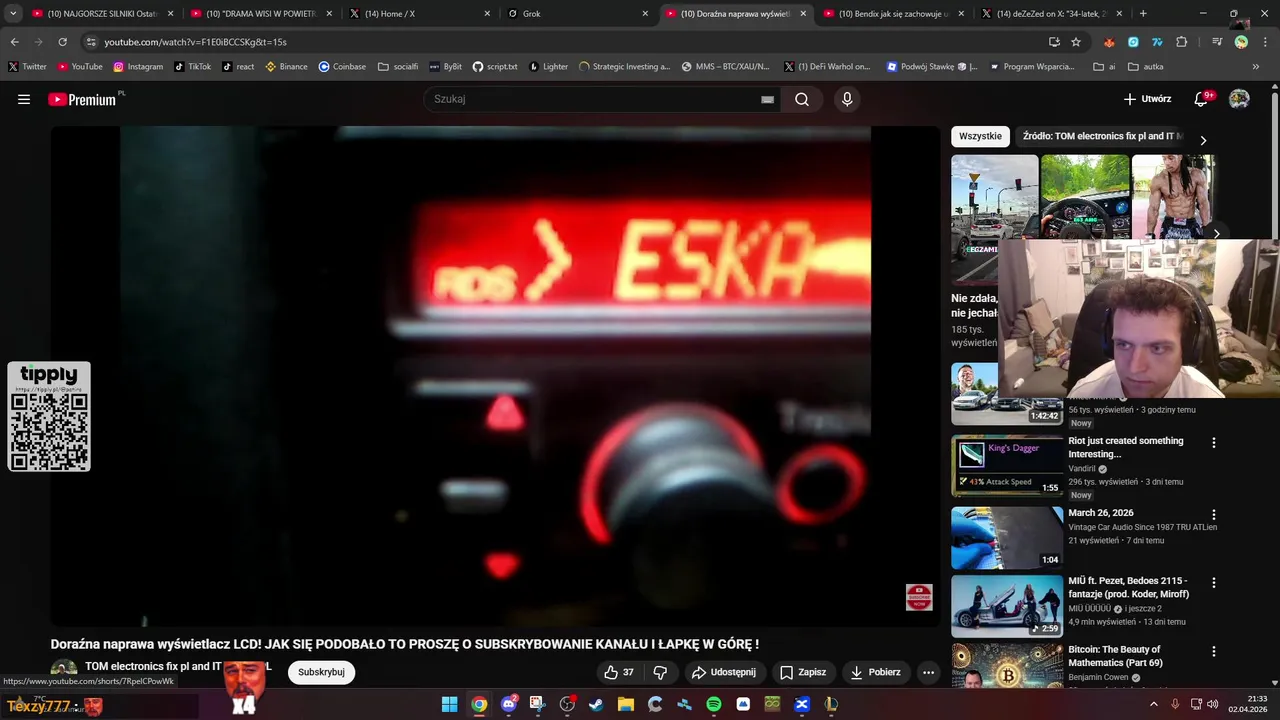Show next filter chips with arrow

tap(1203, 141)
